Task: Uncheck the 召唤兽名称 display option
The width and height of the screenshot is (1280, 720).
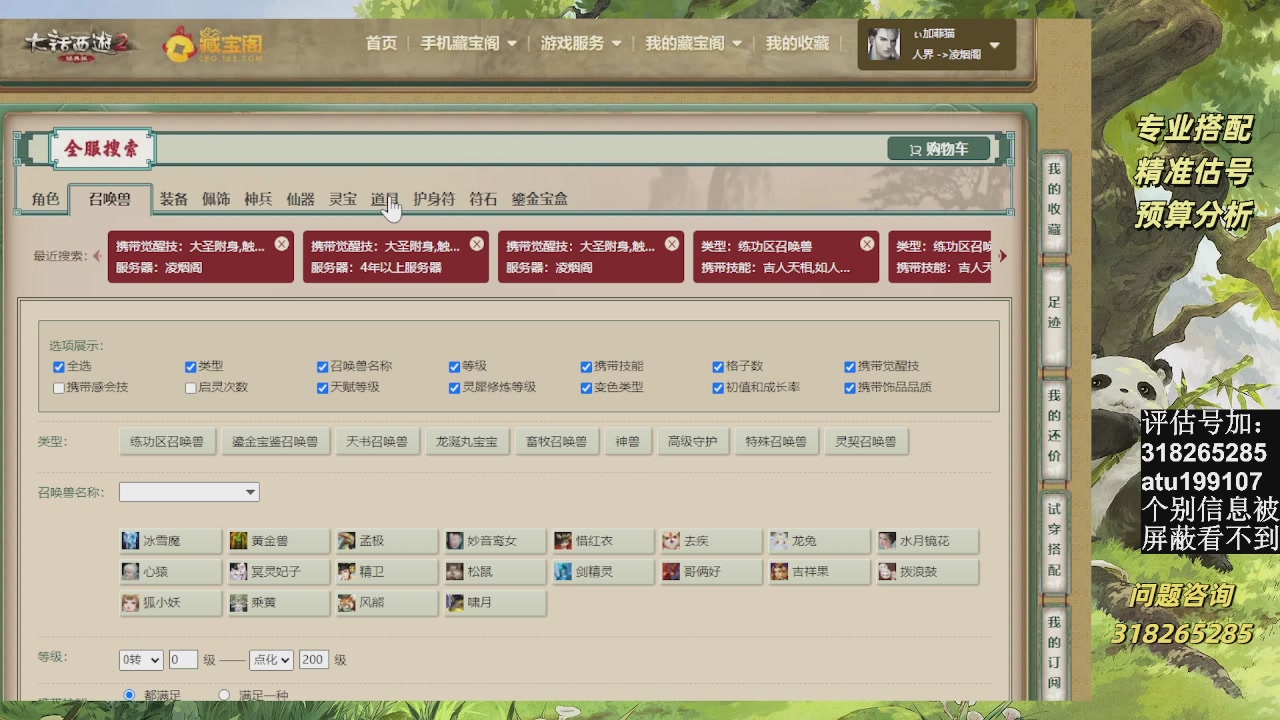Action: [x=323, y=367]
